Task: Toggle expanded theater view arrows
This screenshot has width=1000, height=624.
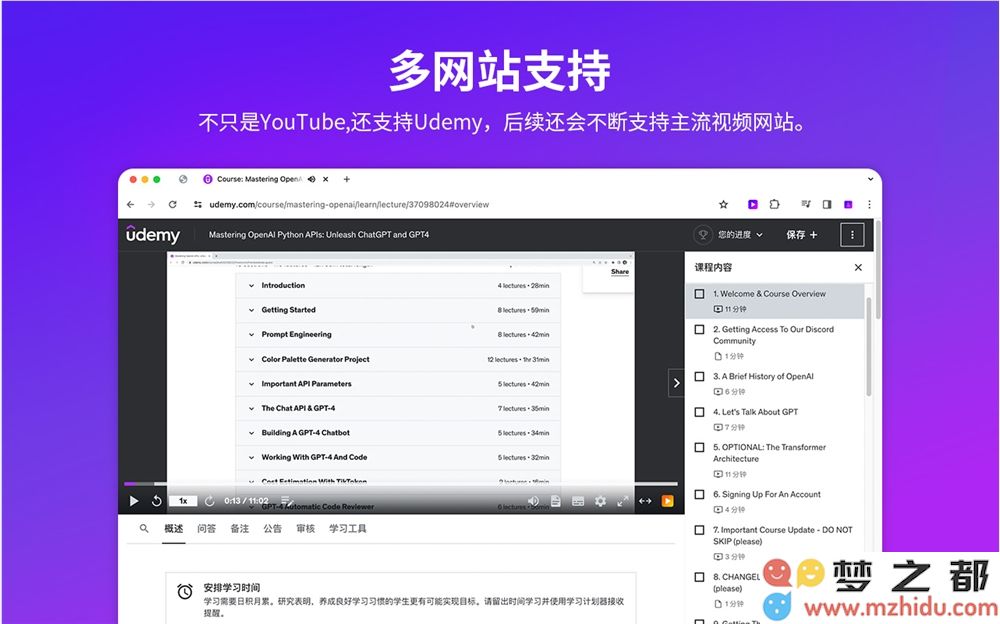Action: click(x=645, y=501)
